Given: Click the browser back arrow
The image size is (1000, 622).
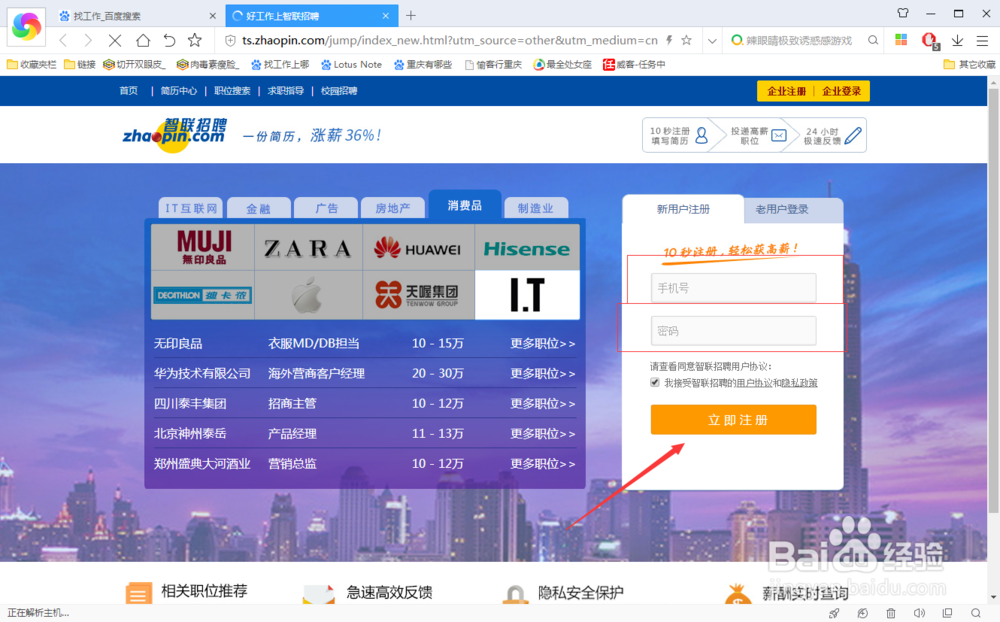Looking at the screenshot, I should [x=63, y=41].
